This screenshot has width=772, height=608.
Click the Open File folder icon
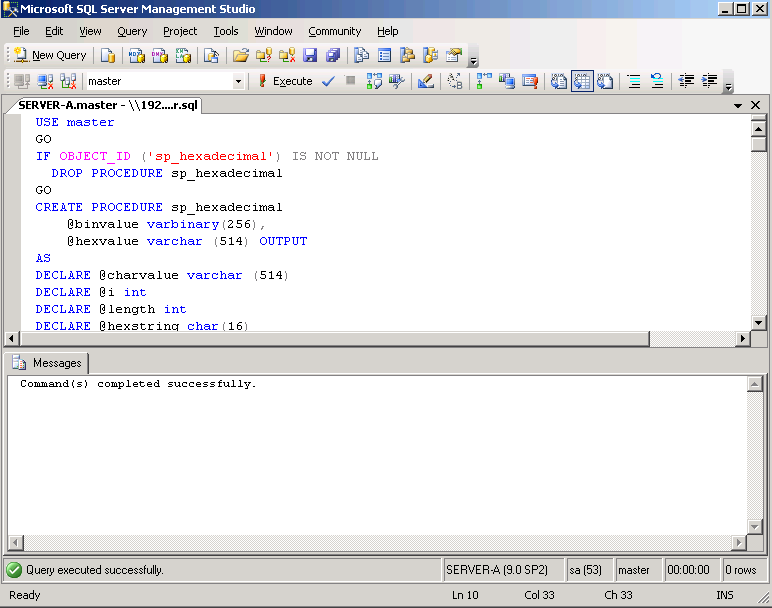(240, 56)
